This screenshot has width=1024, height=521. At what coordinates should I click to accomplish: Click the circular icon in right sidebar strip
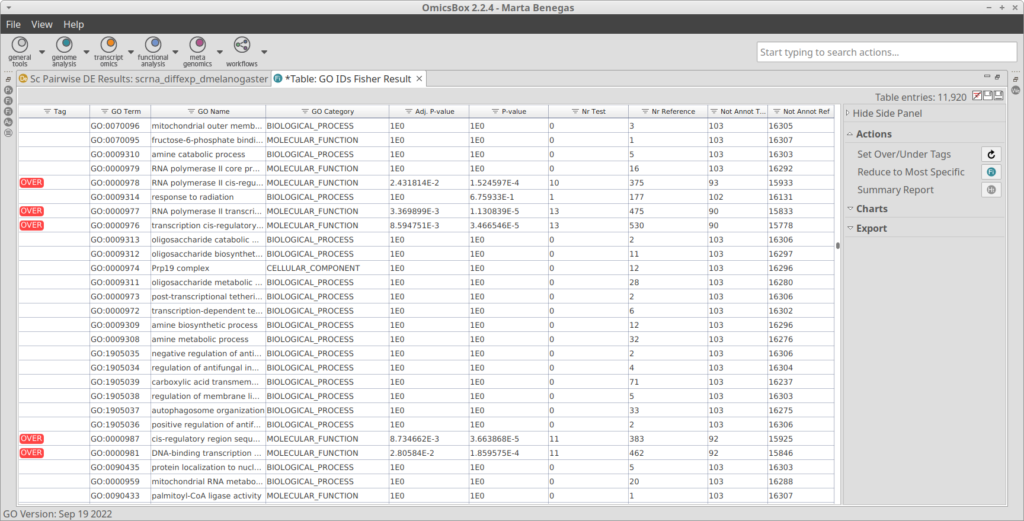[1016, 90]
